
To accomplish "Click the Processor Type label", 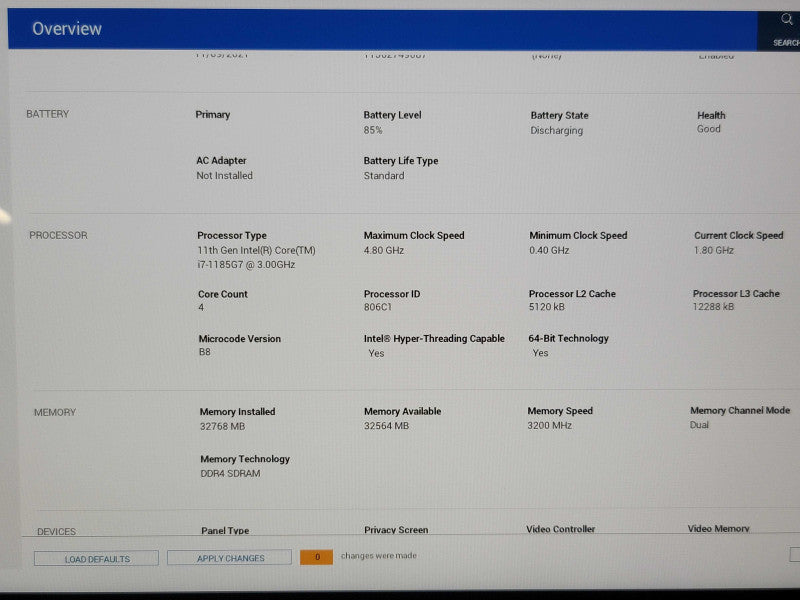I will pos(232,236).
